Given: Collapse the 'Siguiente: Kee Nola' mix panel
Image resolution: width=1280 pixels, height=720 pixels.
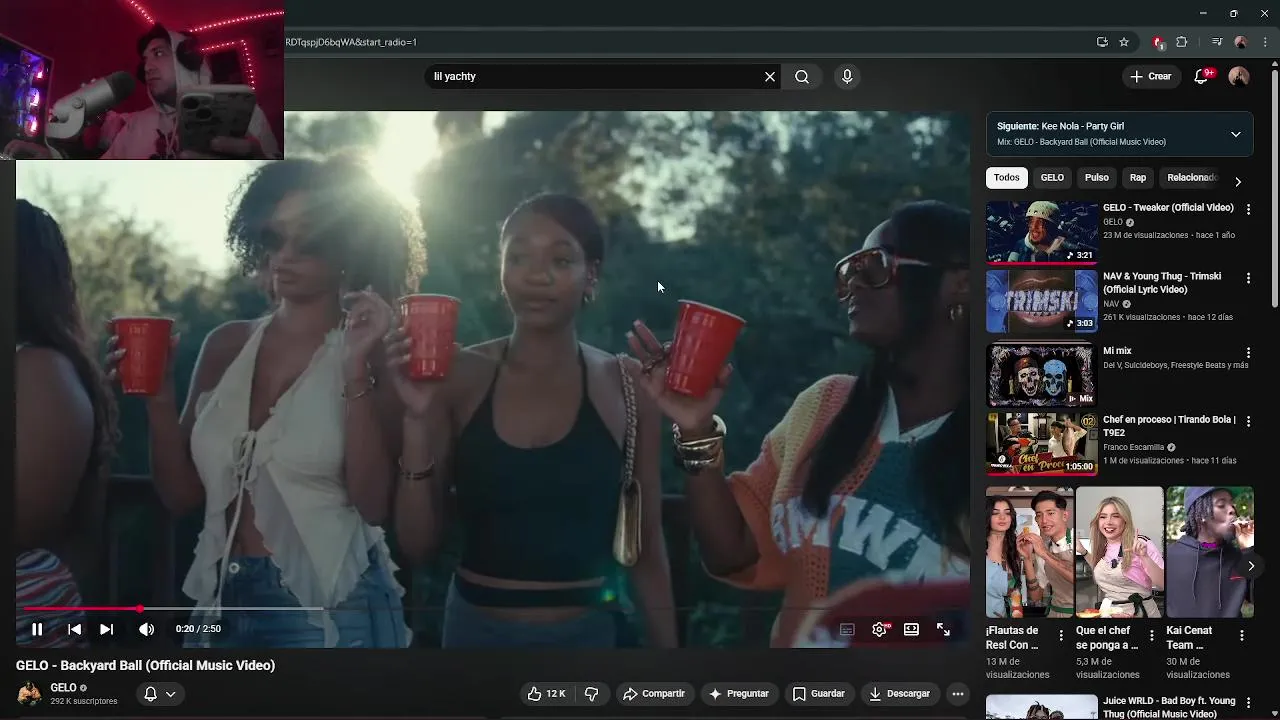Looking at the screenshot, I should [1236, 134].
